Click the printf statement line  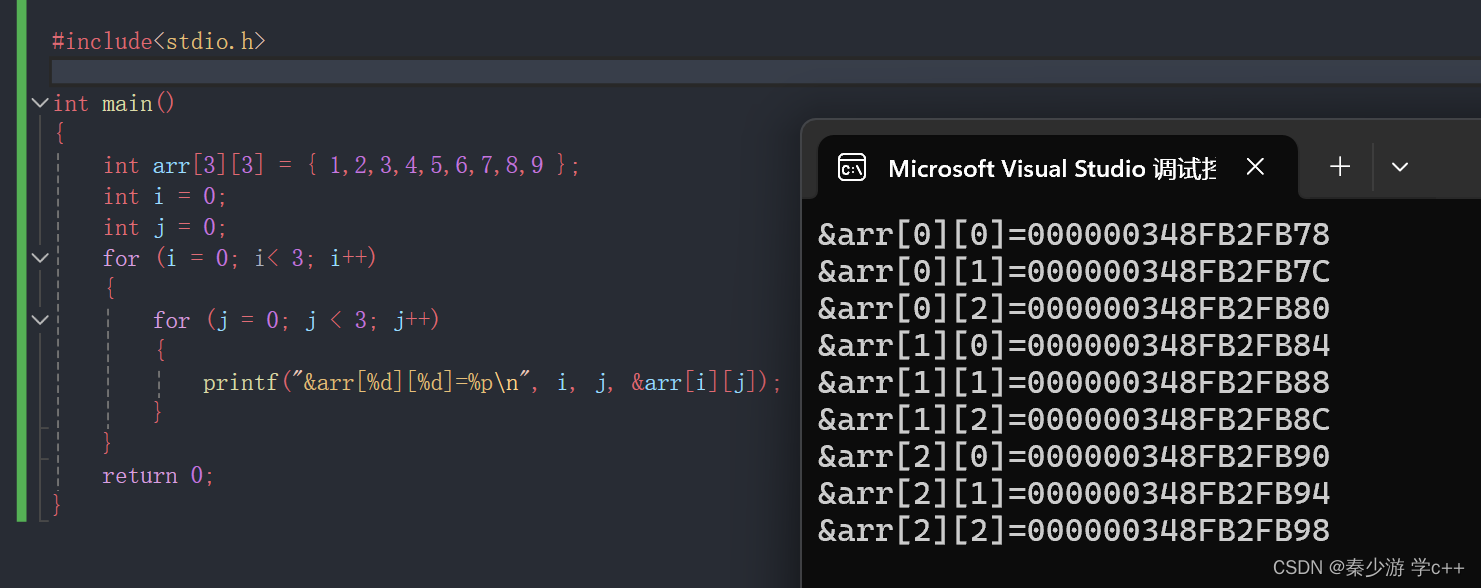point(492,382)
